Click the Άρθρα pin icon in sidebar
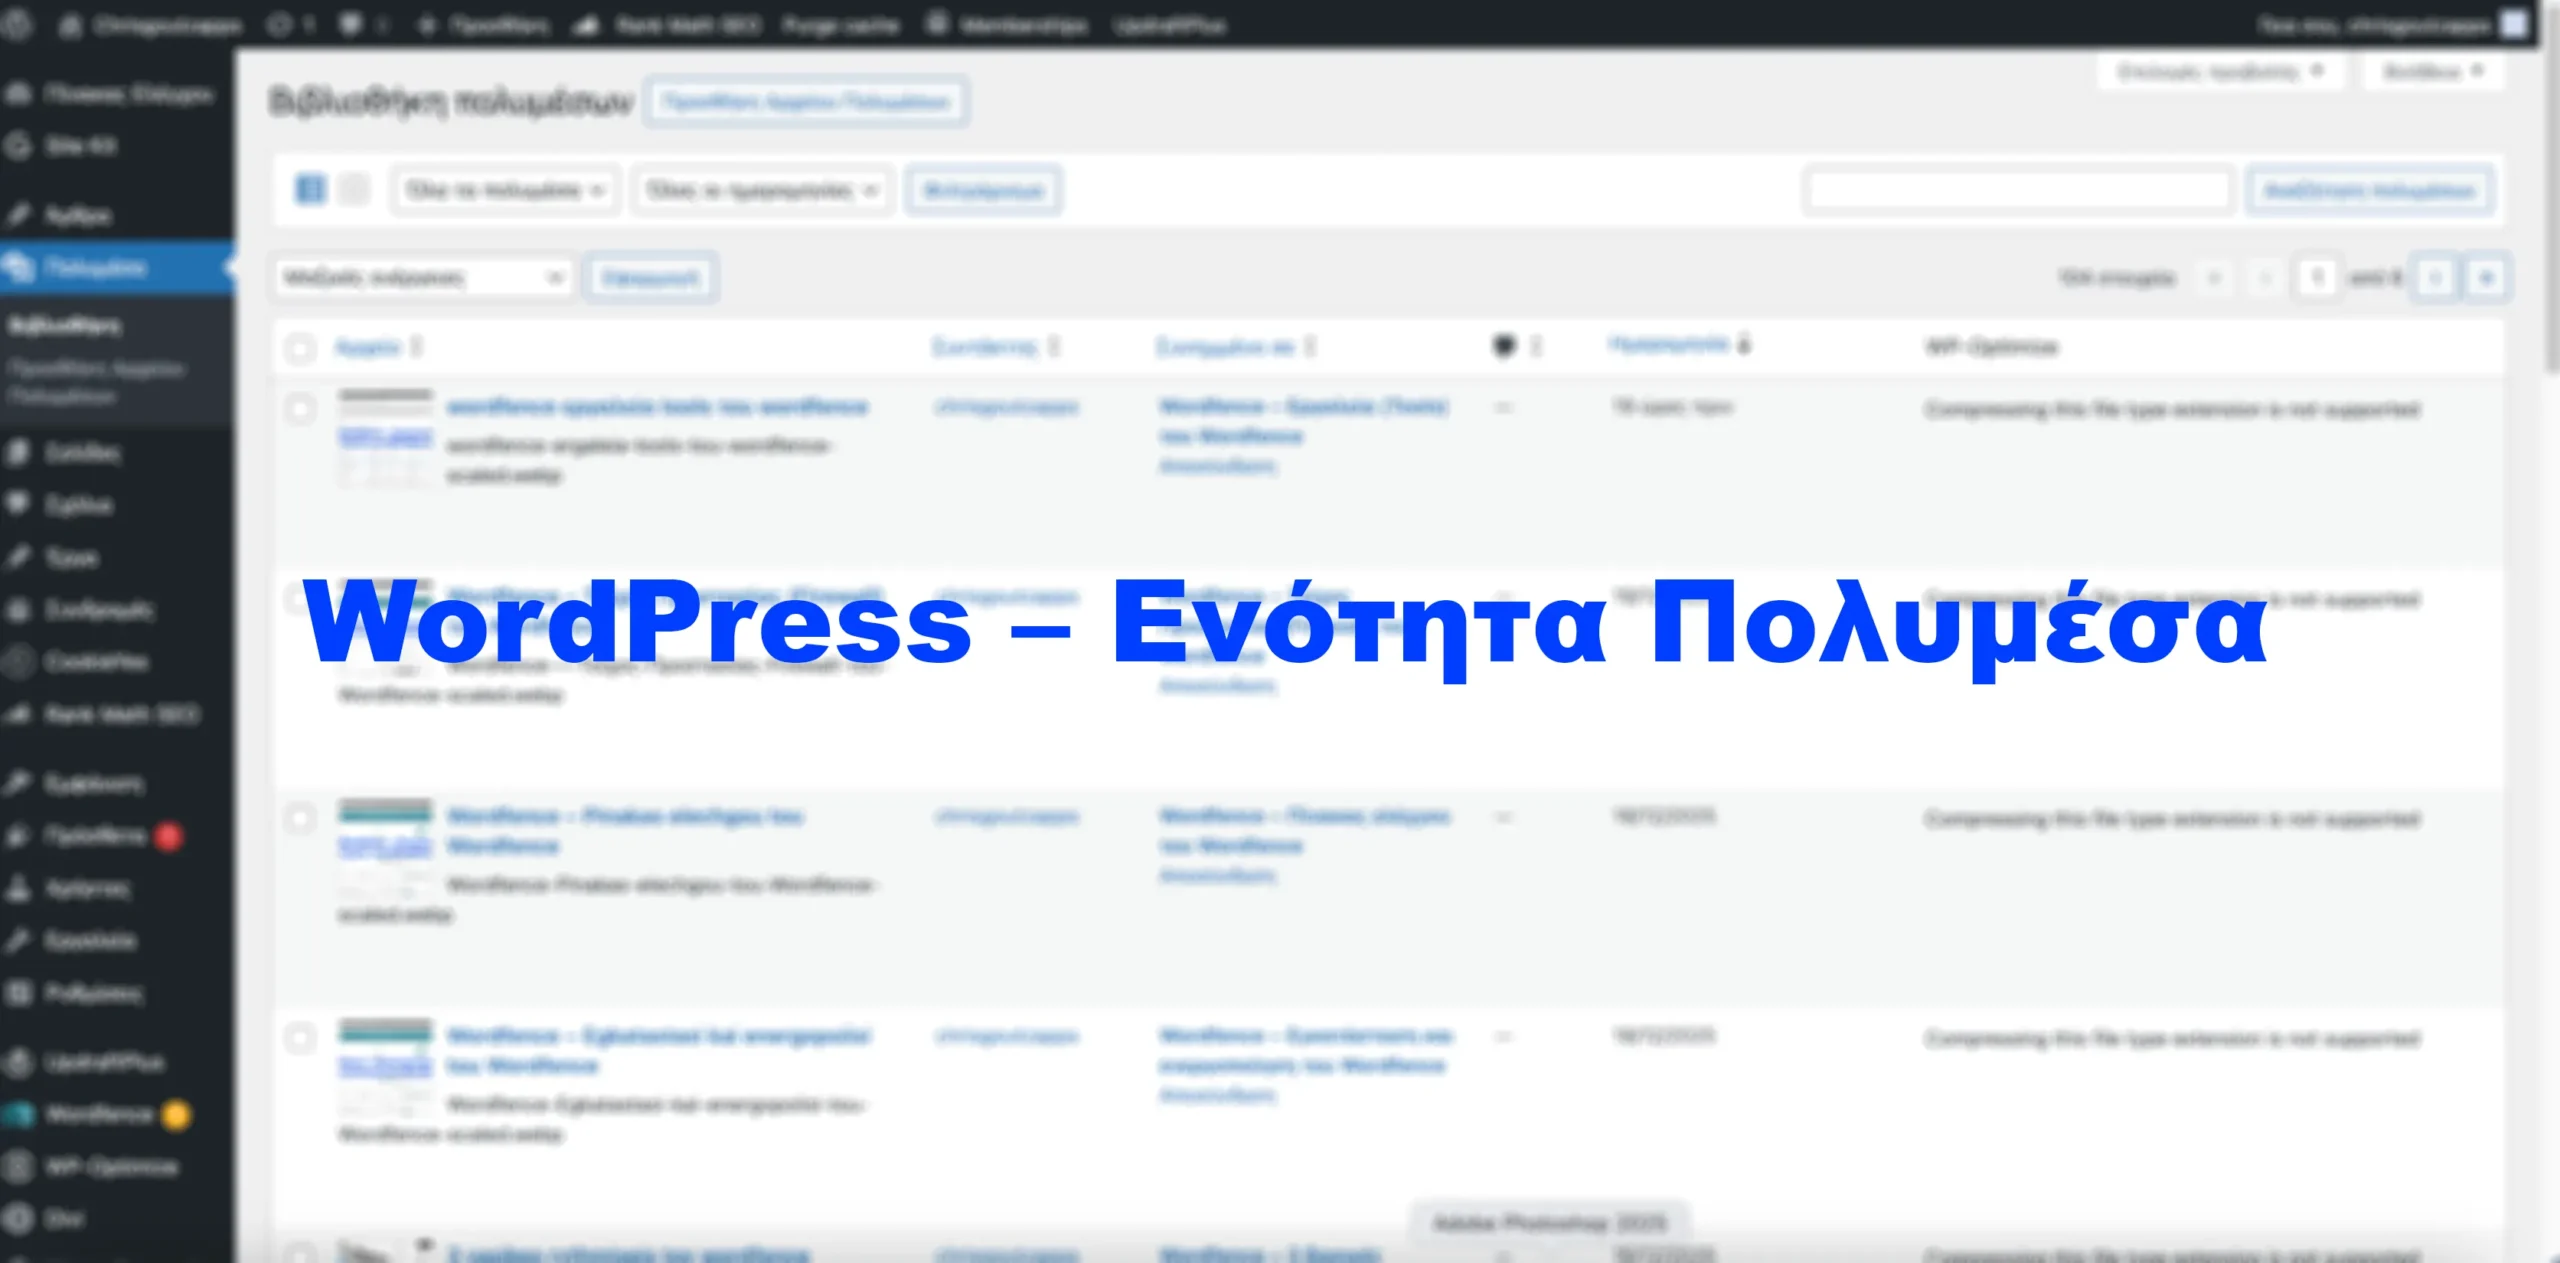Viewport: 2560px width, 1263px height. point(19,215)
